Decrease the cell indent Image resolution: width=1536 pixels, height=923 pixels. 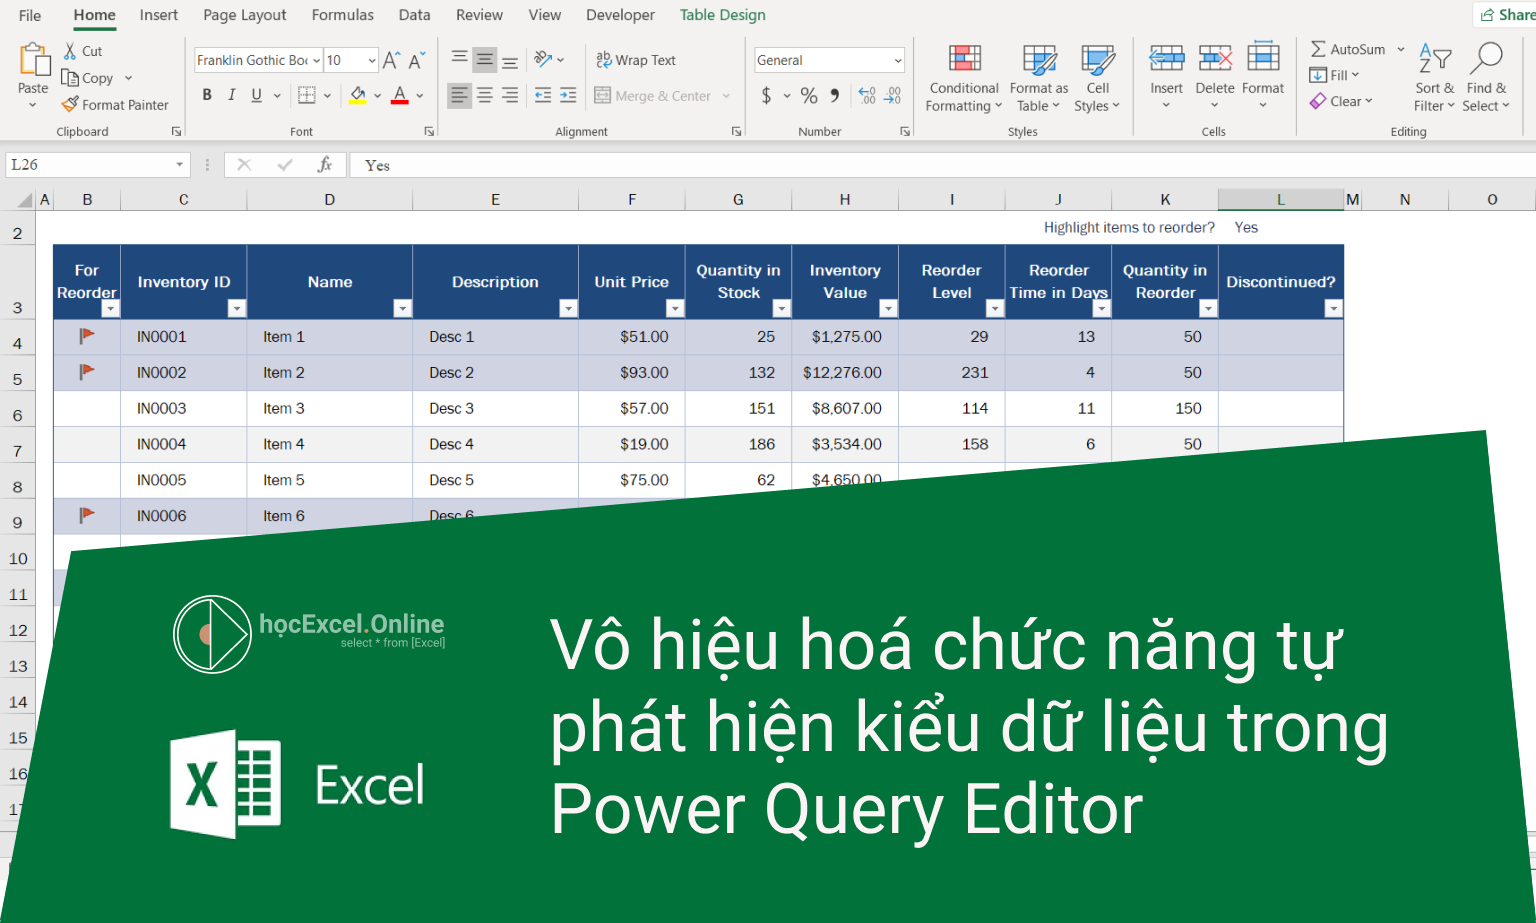[543, 96]
